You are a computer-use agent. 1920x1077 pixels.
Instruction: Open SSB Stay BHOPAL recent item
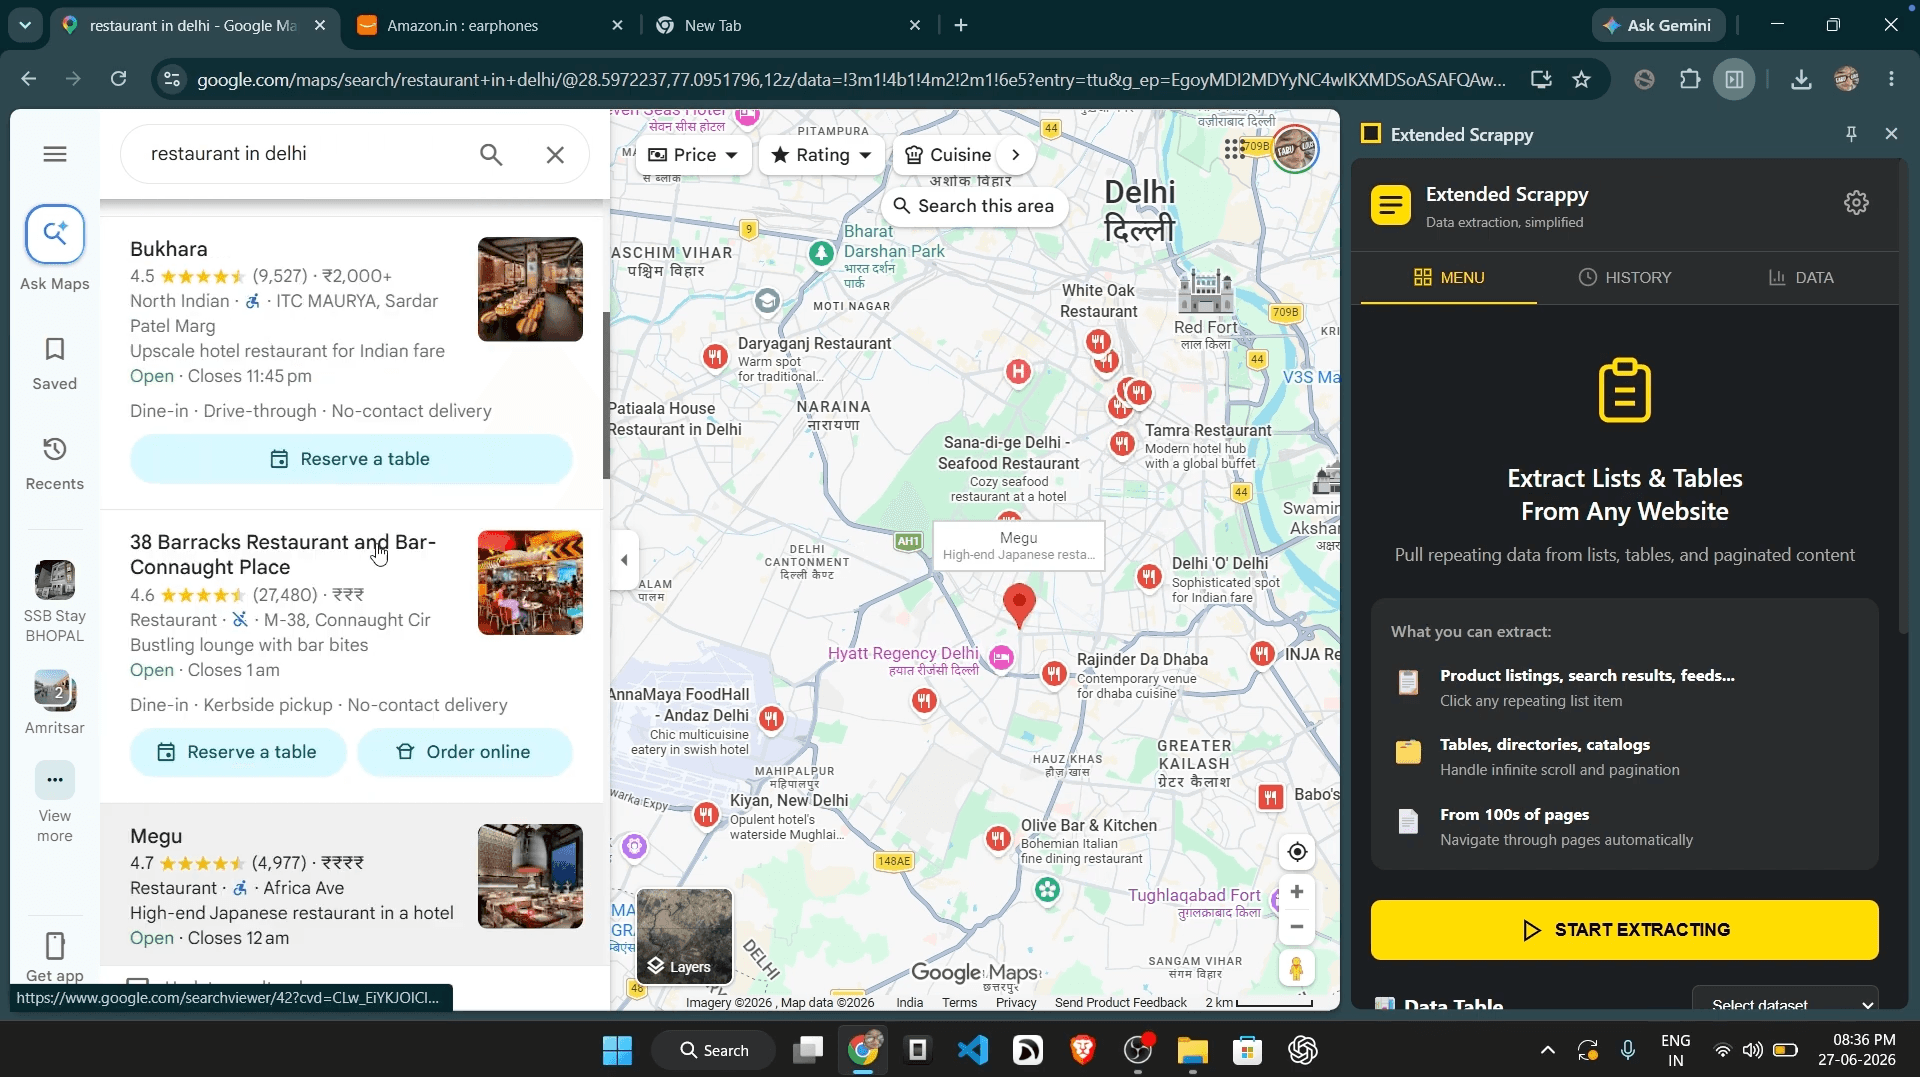pos(55,602)
